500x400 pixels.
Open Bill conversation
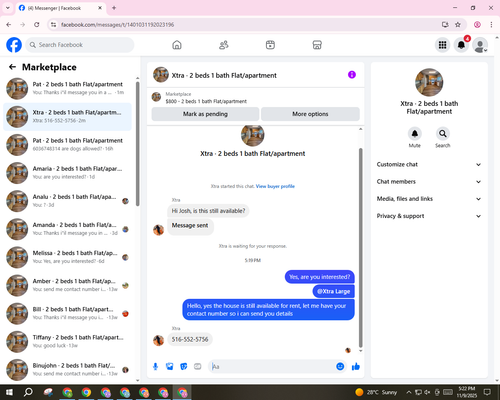(x=67, y=314)
